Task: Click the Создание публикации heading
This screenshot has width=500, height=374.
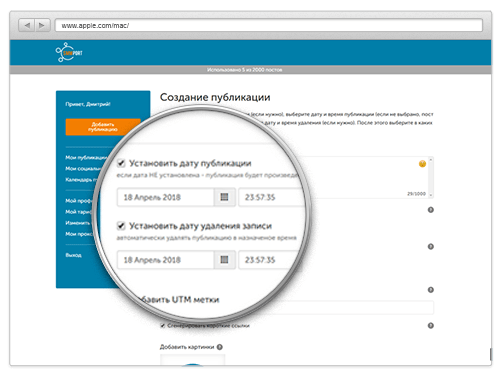Action: click(215, 97)
